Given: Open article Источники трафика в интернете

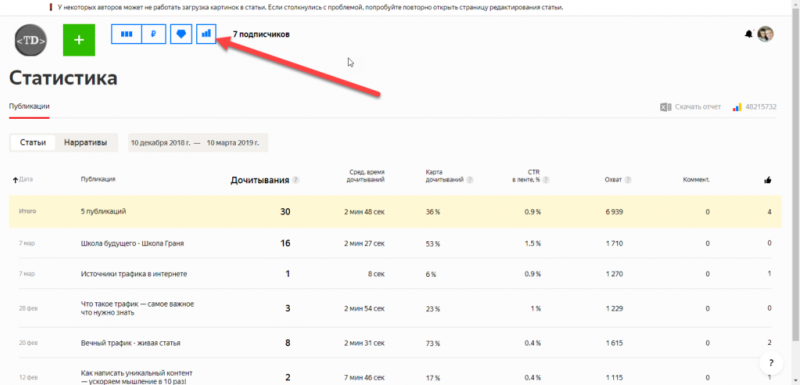Looking at the screenshot, I should tap(134, 274).
